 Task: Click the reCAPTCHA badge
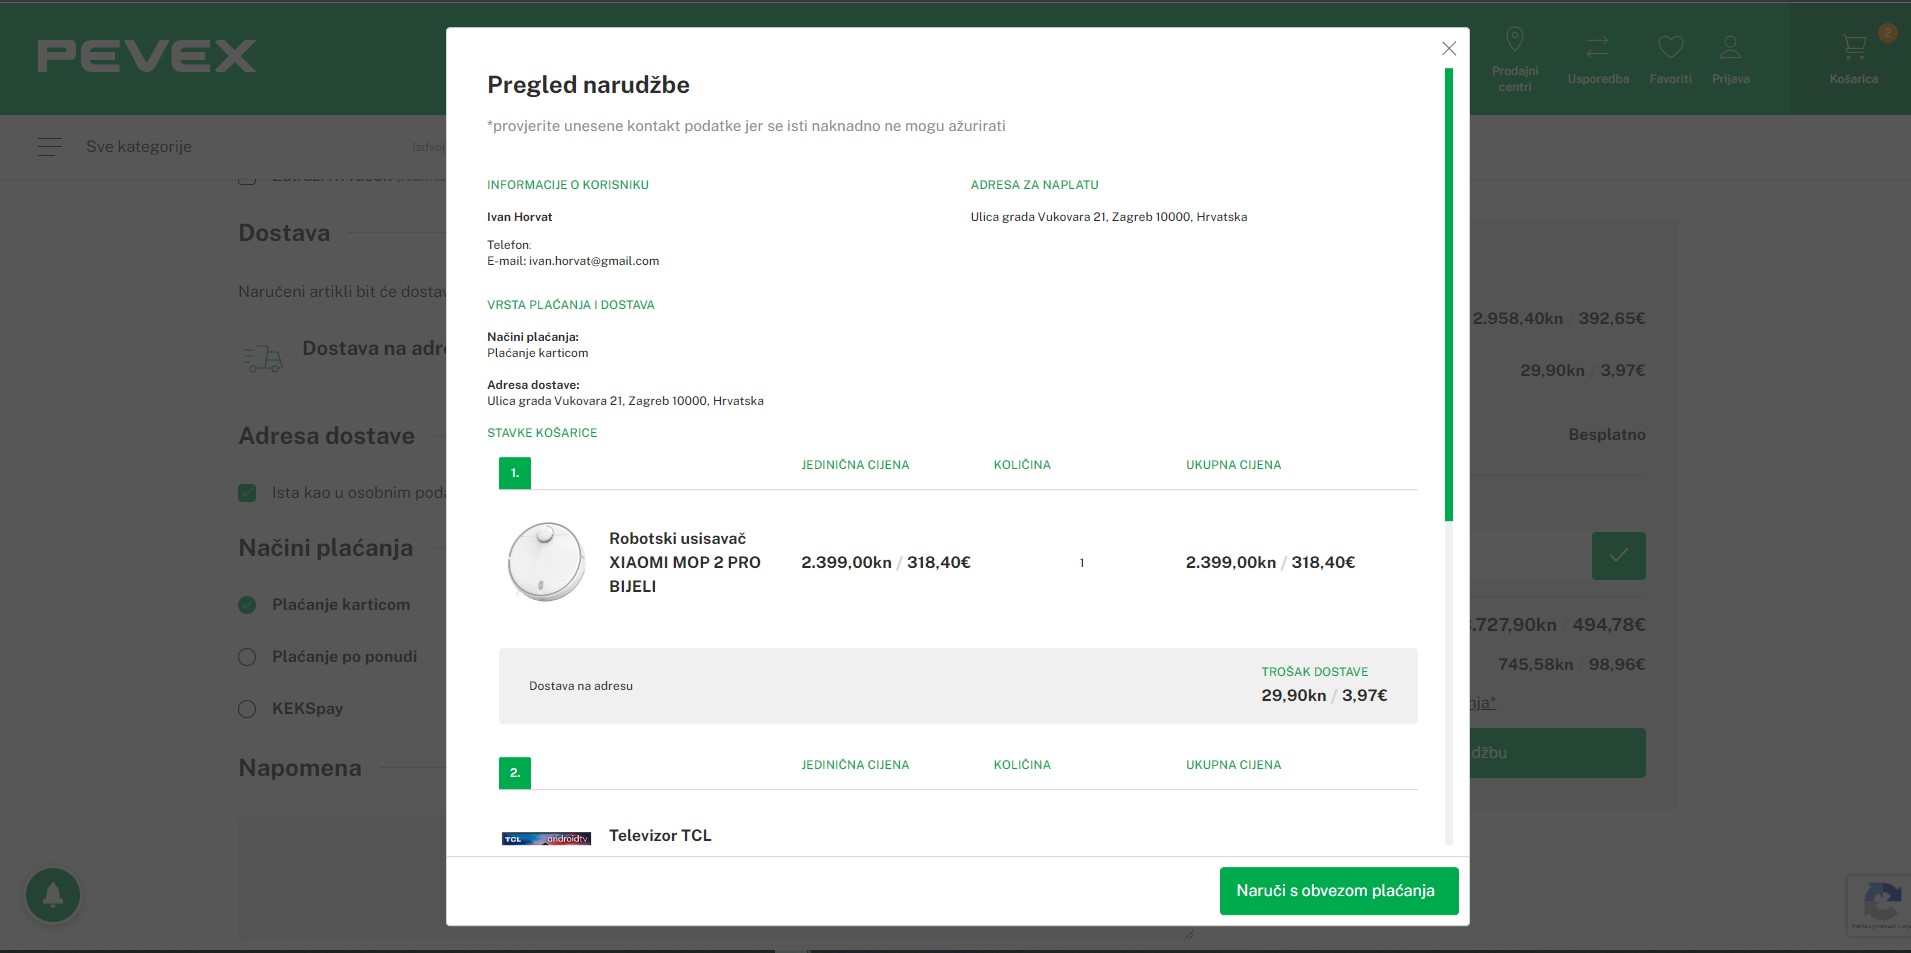[x=1879, y=905]
